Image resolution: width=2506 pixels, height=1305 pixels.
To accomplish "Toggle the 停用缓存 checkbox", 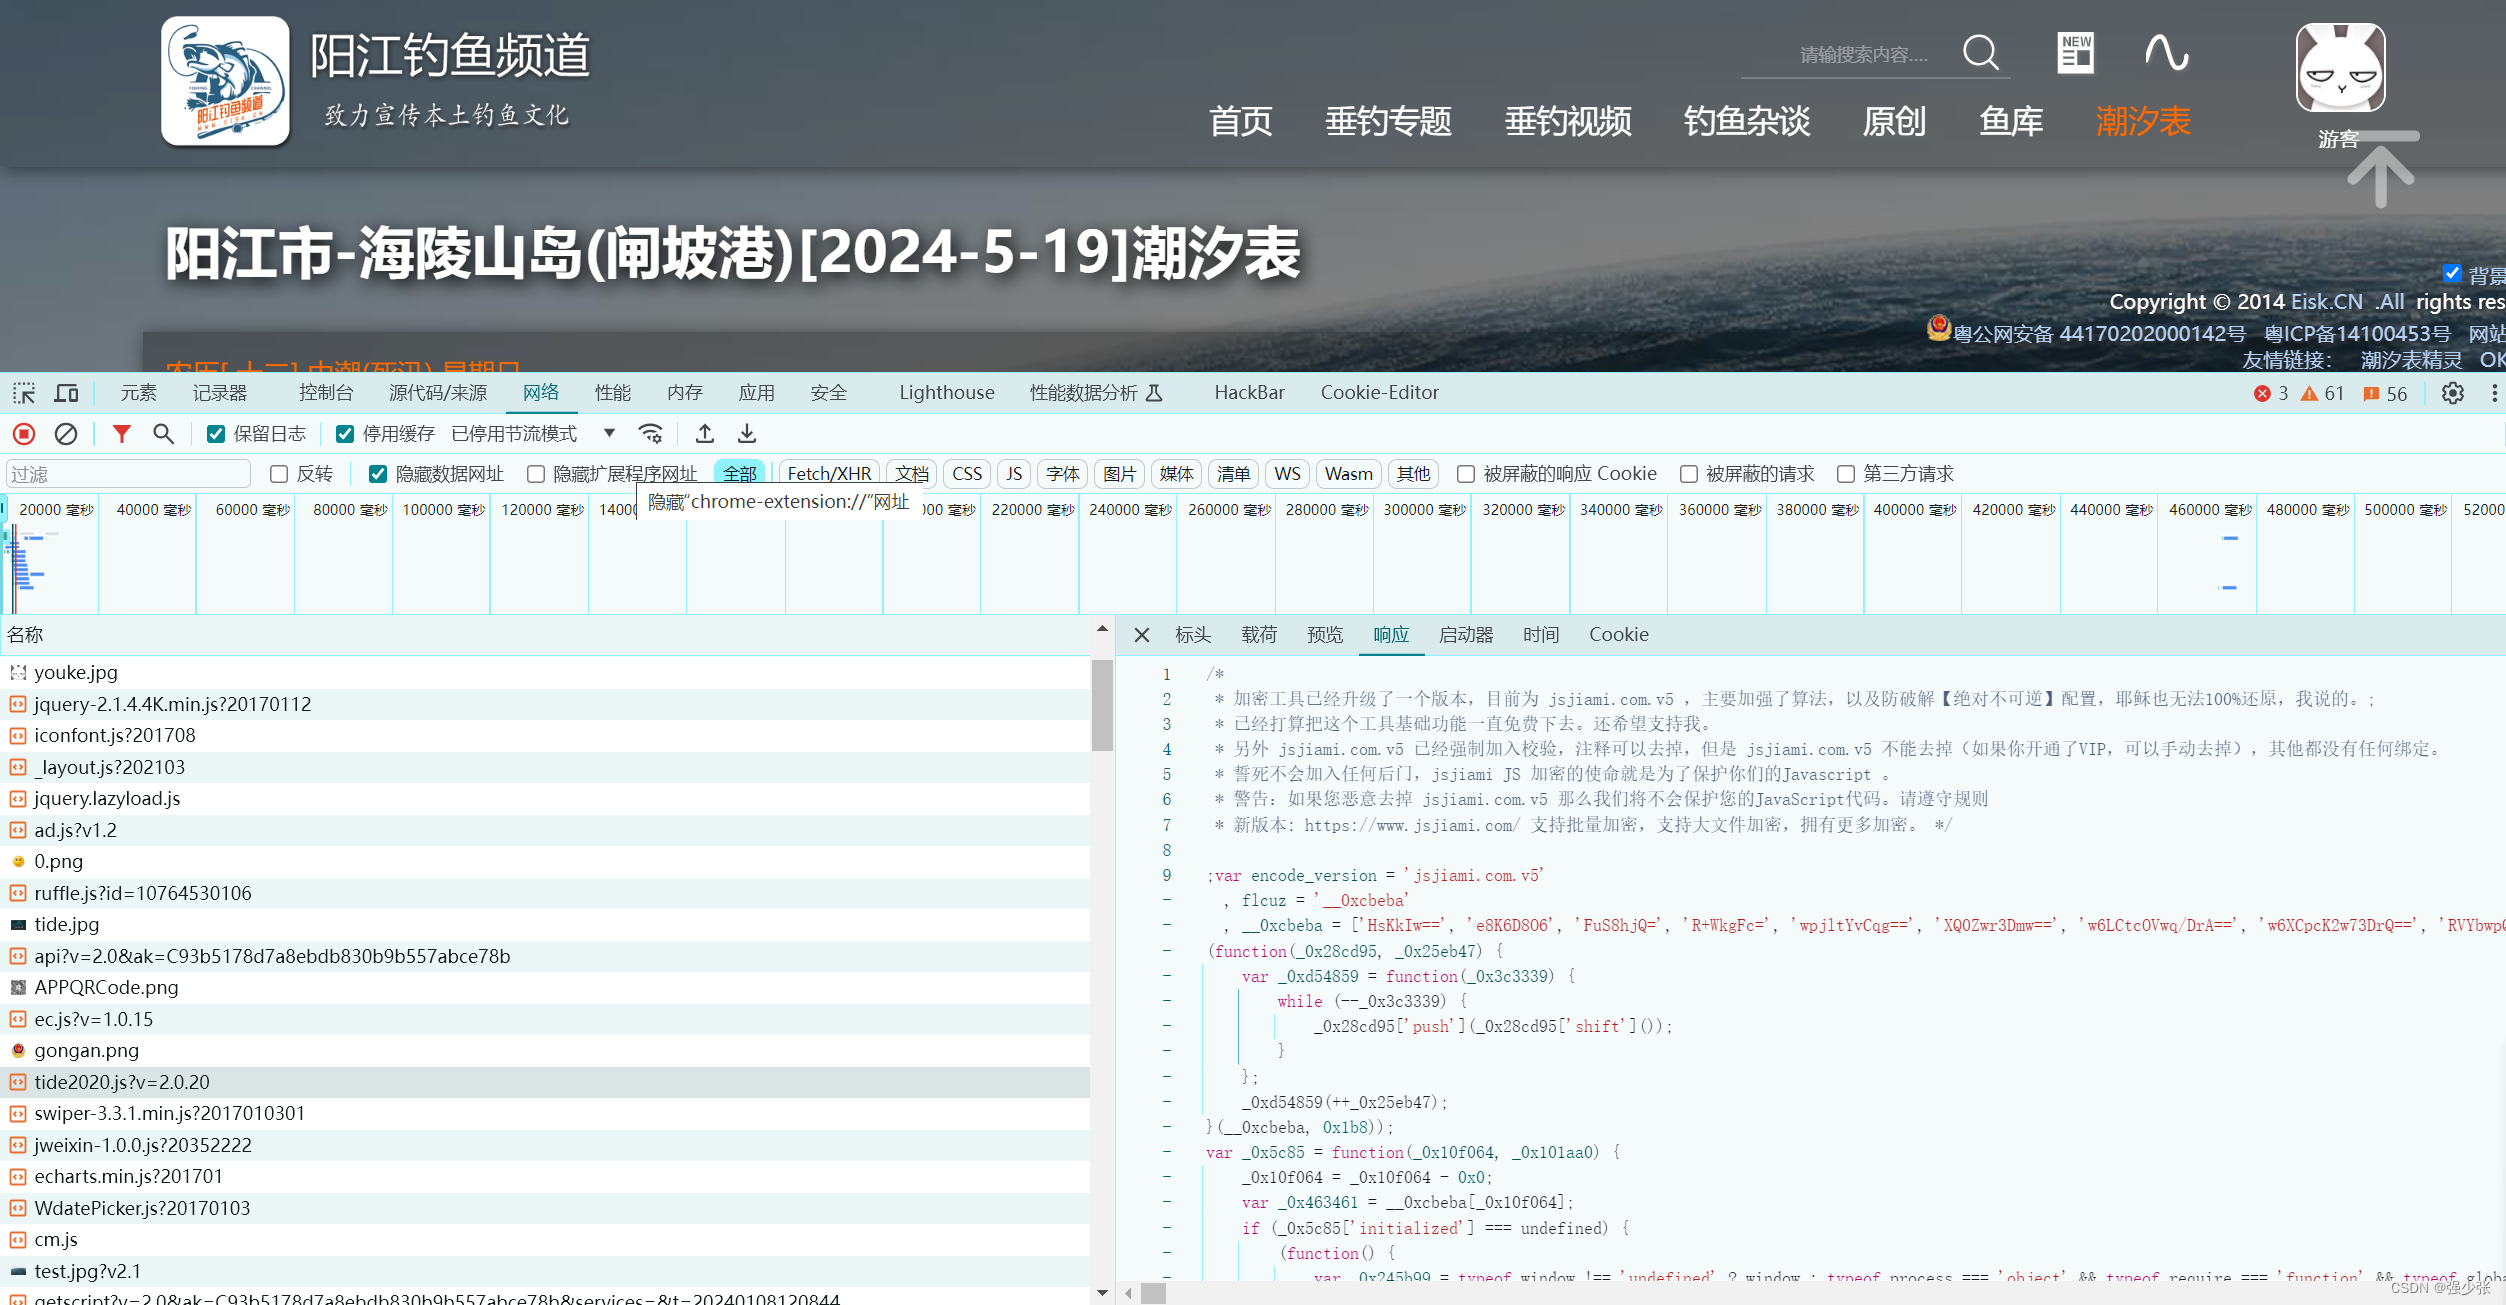I will [345, 434].
